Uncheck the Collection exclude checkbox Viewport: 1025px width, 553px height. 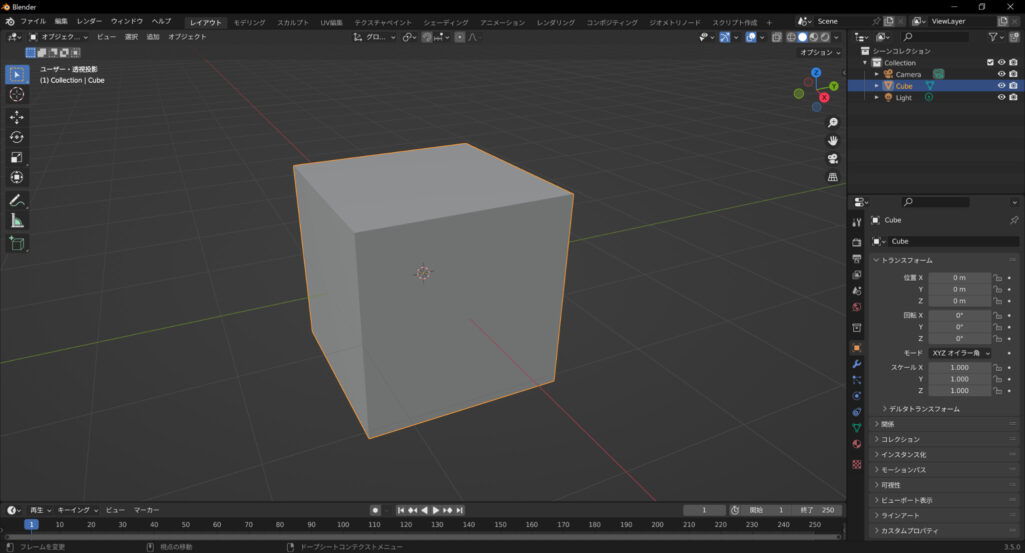point(990,63)
